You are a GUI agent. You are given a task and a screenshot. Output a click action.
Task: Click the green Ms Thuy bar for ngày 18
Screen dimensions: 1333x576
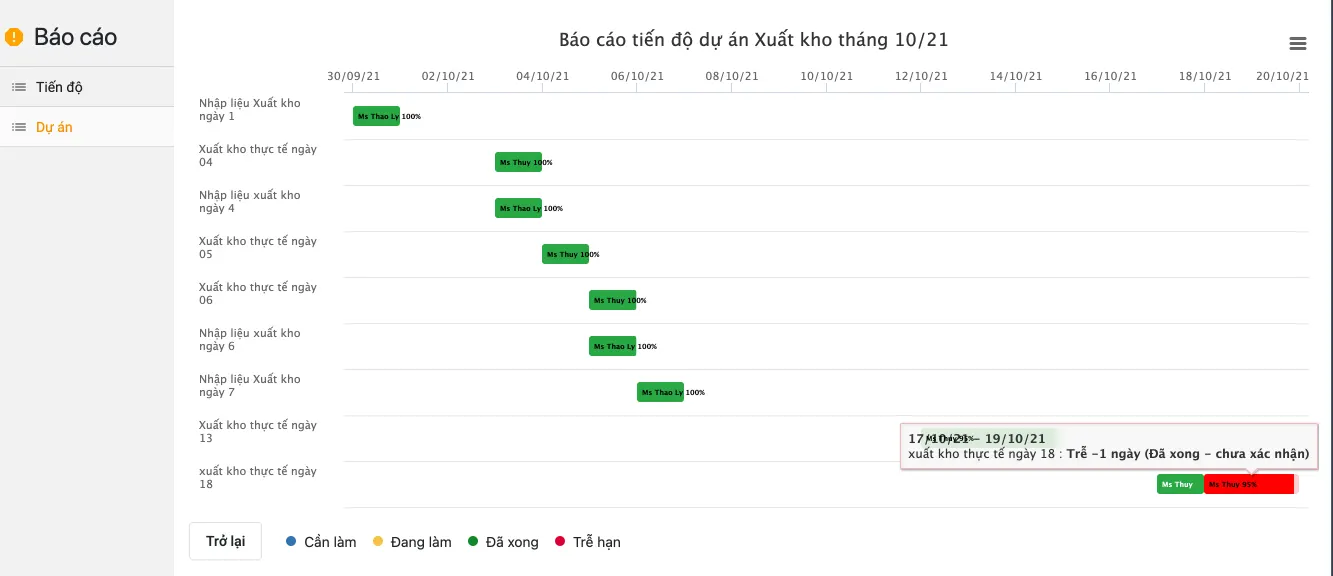coord(1180,484)
